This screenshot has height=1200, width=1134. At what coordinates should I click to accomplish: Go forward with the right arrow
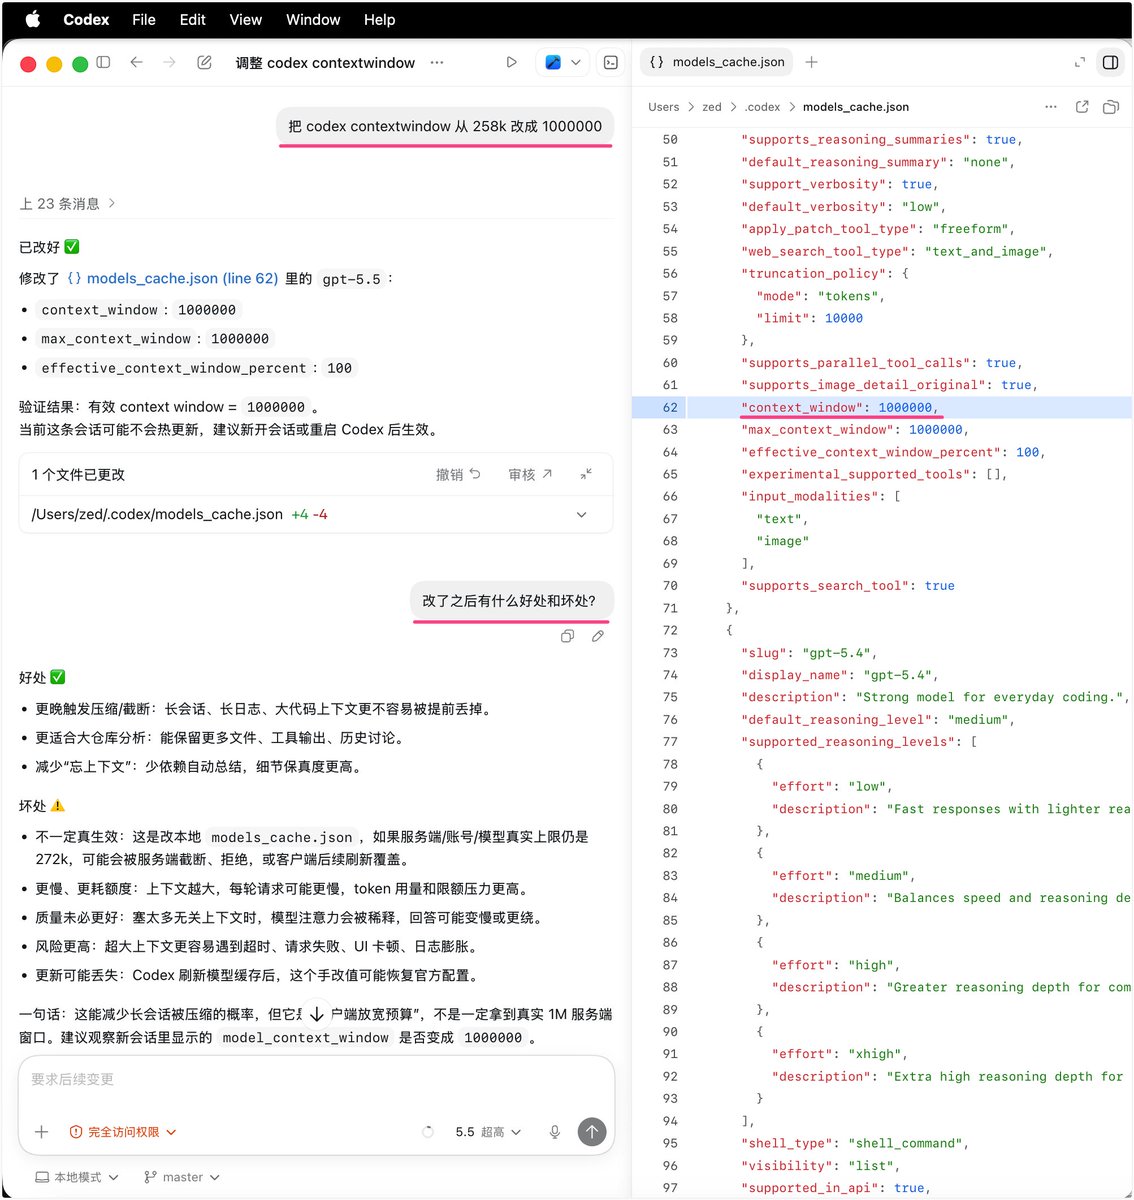[170, 62]
